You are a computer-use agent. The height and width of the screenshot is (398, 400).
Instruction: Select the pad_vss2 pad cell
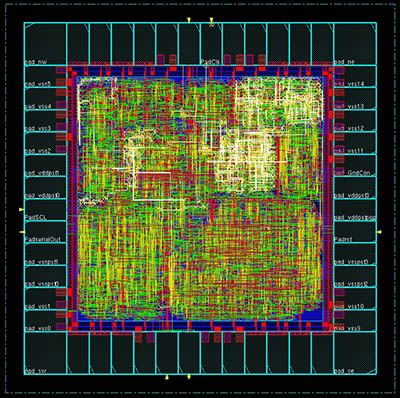click(46, 143)
